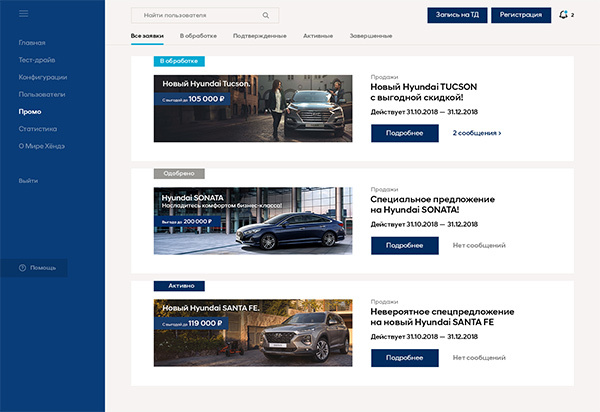Click Нет сообщений on the SONATA card
This screenshot has width=600, height=412.
click(479, 246)
